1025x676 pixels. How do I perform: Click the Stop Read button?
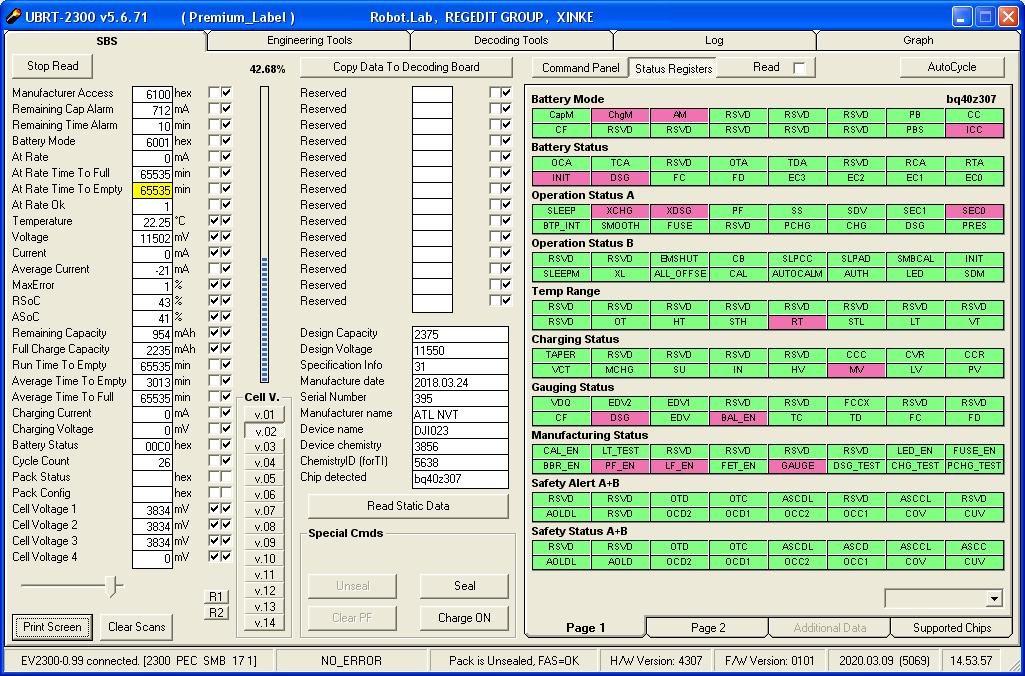pos(53,66)
